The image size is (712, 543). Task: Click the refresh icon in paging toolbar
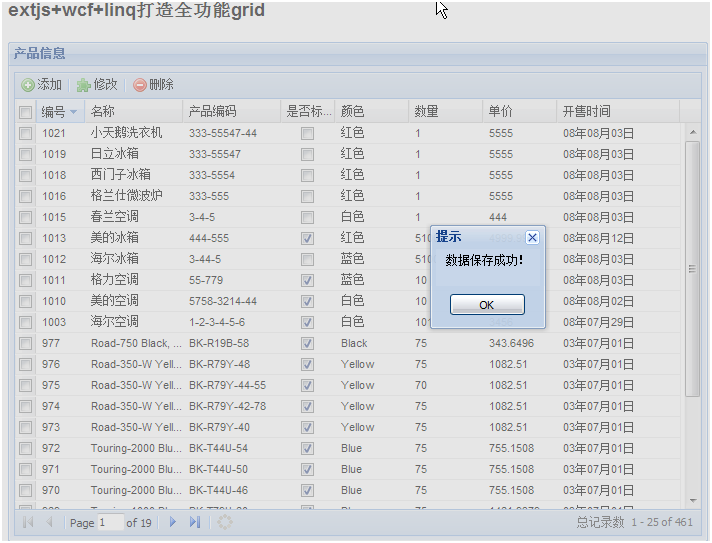pyautogui.click(x=226, y=522)
